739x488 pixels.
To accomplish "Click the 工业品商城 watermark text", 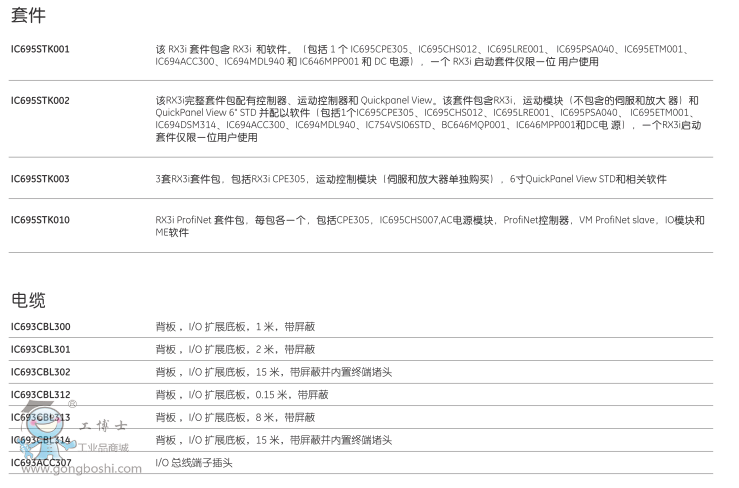I will (x=102, y=446).
